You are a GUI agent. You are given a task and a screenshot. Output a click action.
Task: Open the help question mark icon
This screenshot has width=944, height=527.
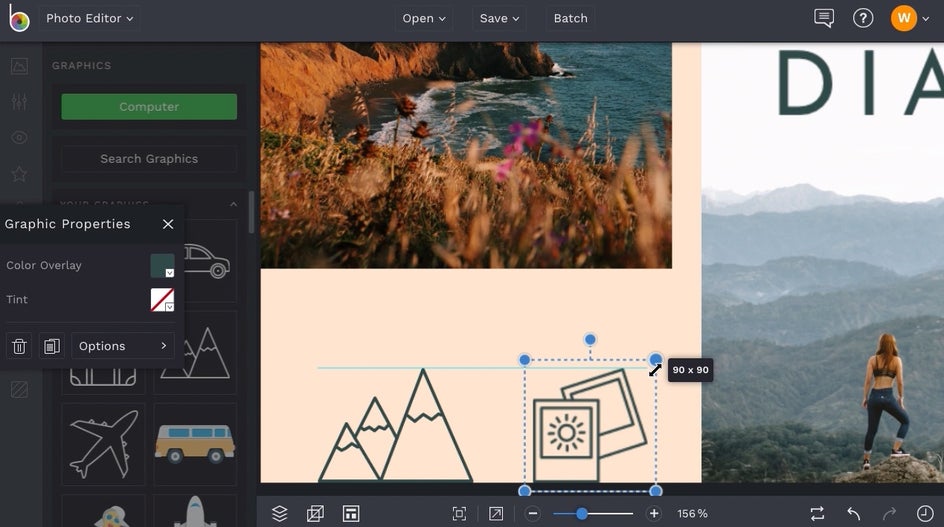coord(863,18)
